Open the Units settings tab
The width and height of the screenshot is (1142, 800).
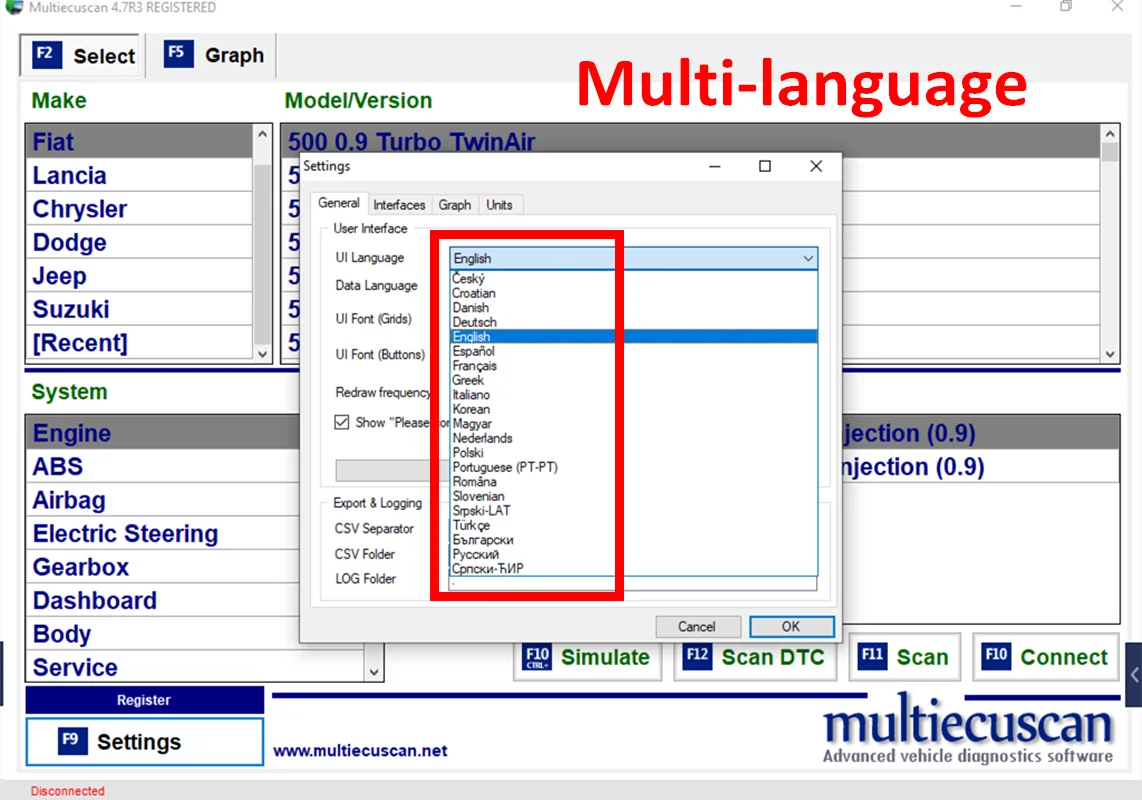click(x=500, y=205)
